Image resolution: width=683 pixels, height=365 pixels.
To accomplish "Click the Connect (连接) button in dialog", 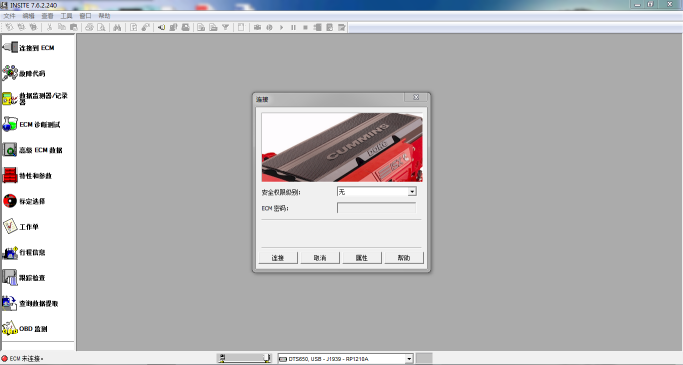I will click(278, 258).
